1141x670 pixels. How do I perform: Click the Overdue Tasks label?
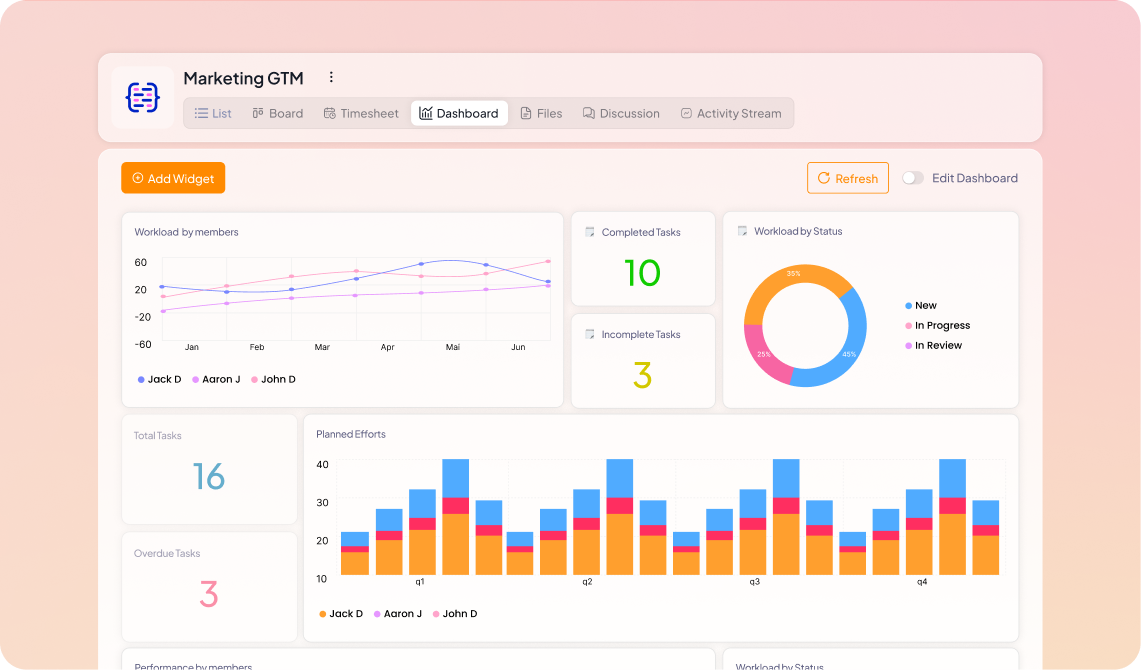[x=167, y=554]
